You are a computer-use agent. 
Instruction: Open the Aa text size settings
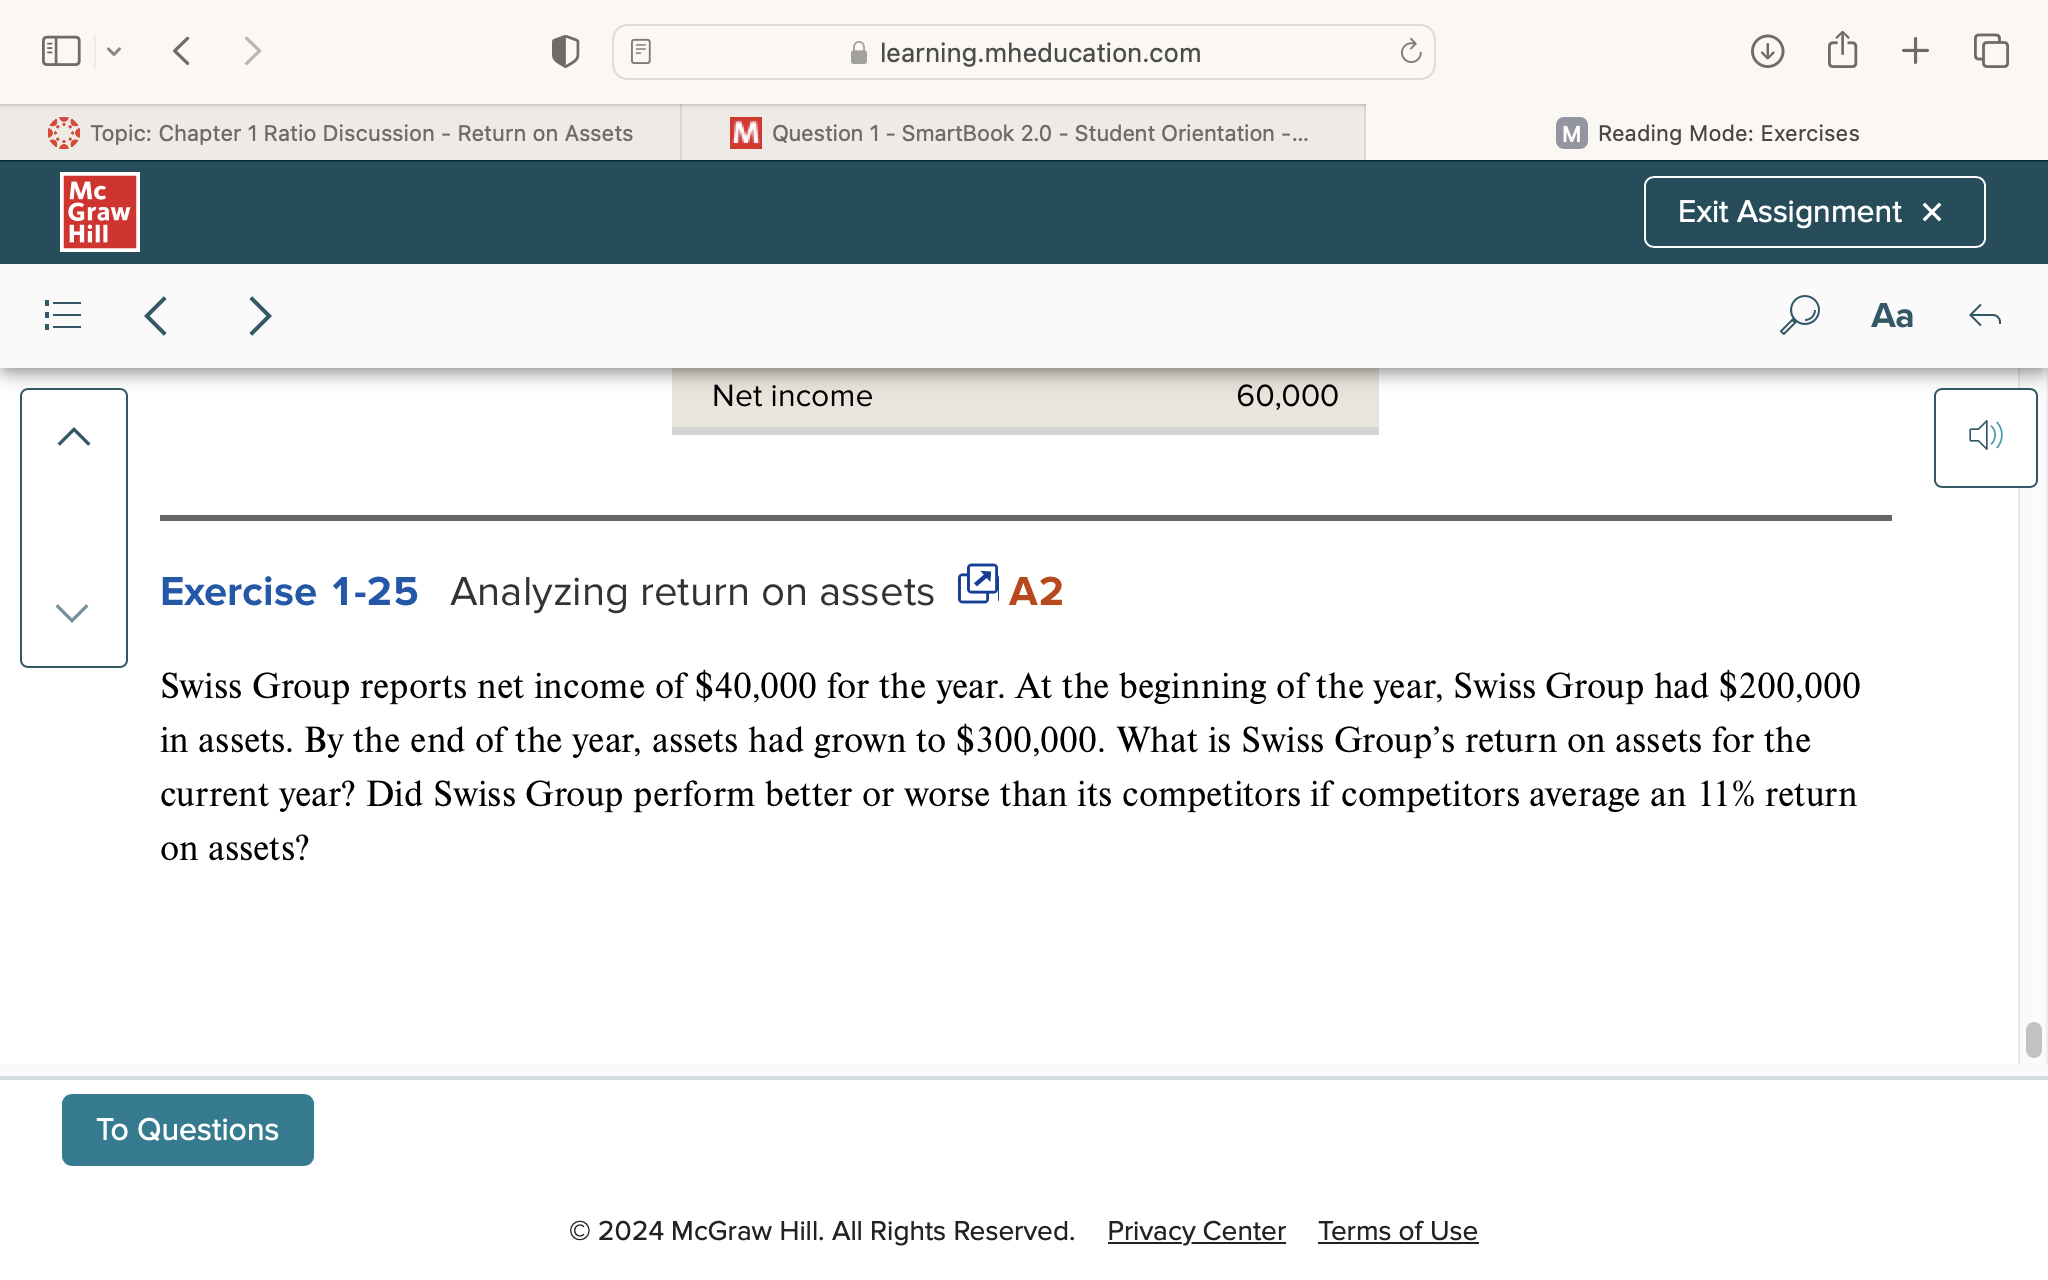(1891, 316)
